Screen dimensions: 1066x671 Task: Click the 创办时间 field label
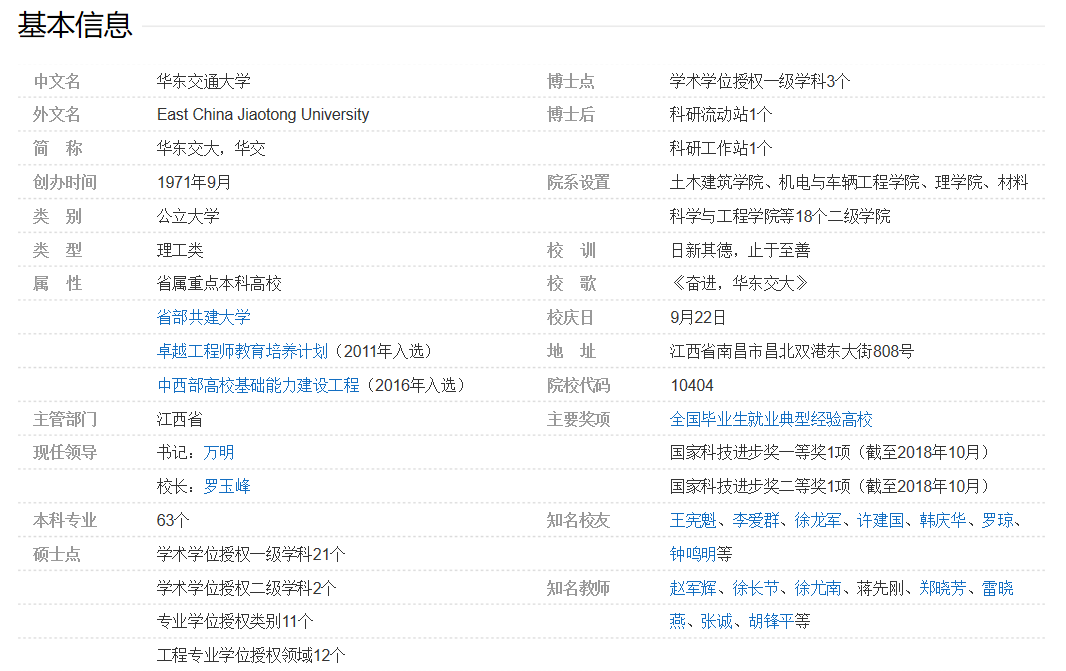point(65,182)
